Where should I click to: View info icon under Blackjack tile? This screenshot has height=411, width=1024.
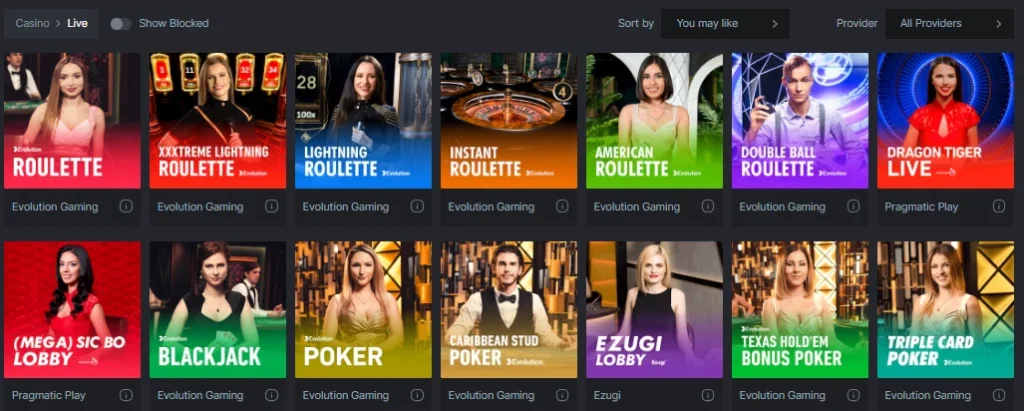(272, 395)
